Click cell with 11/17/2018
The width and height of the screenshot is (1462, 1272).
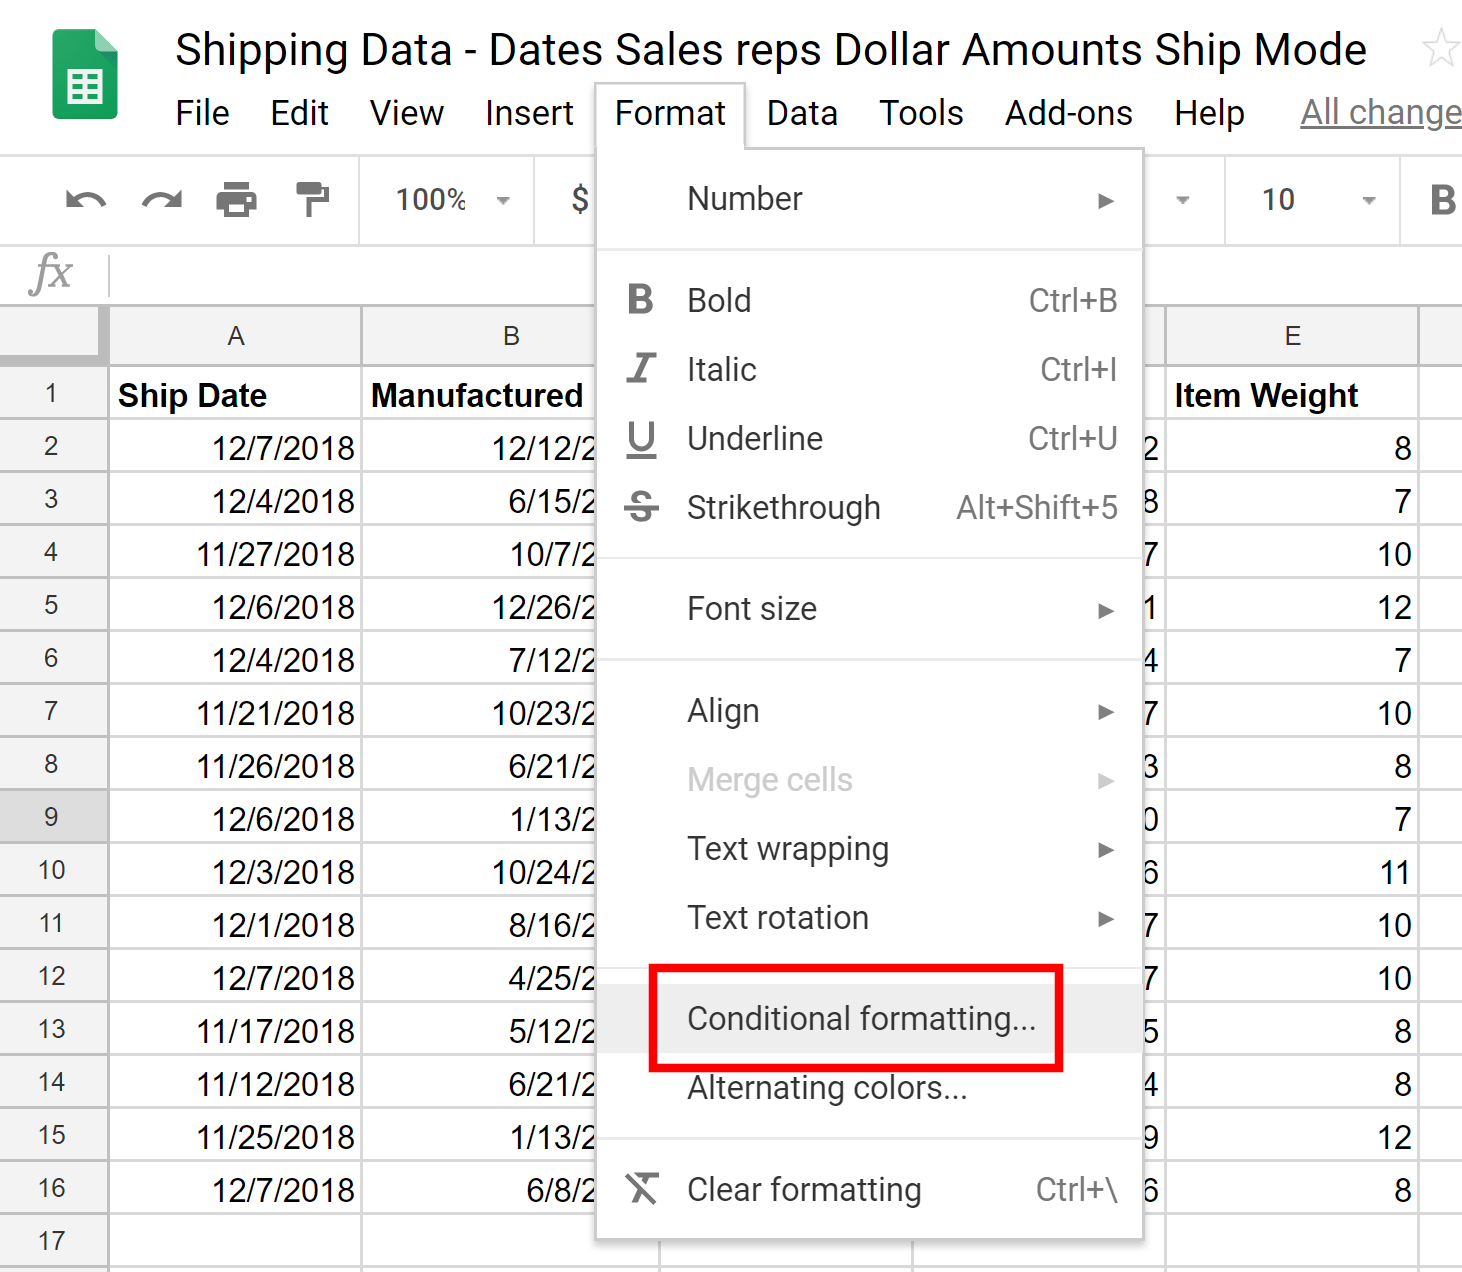point(235,1030)
